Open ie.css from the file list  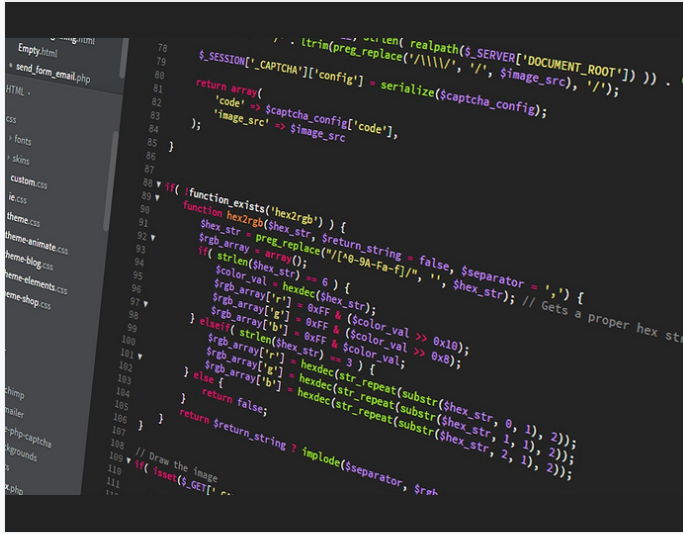[17, 198]
